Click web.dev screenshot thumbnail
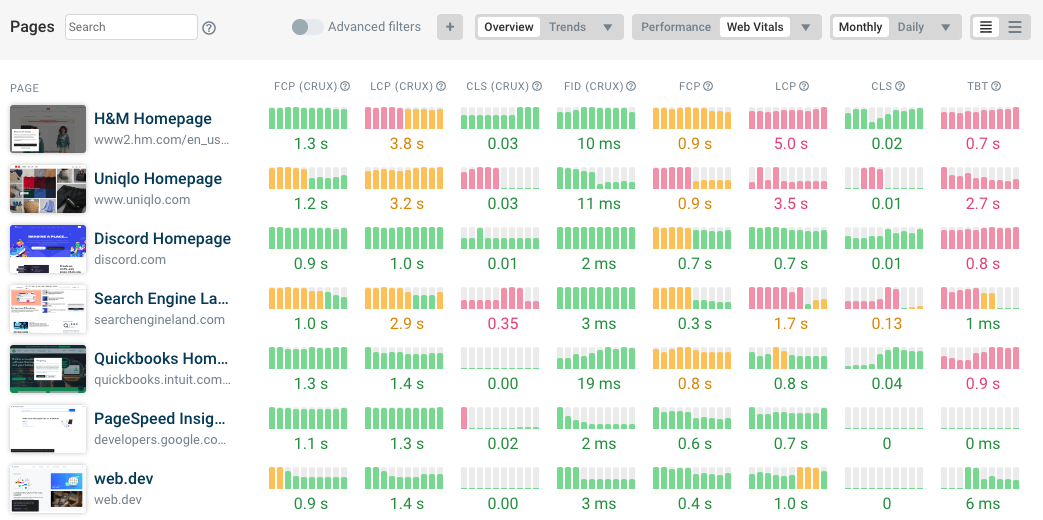 tap(48, 488)
